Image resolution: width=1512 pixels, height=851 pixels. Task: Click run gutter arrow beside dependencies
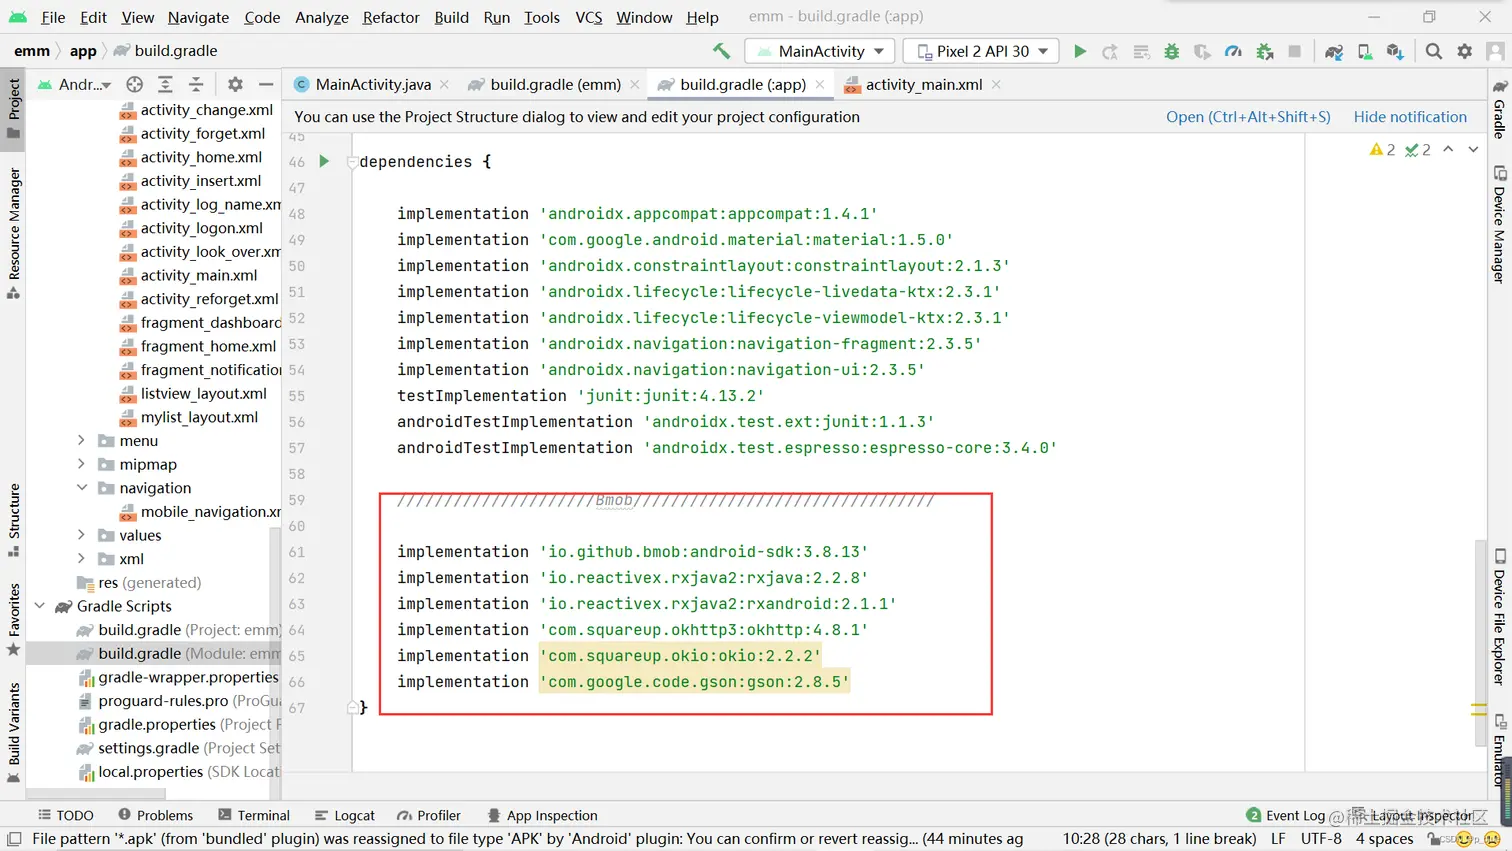324,161
